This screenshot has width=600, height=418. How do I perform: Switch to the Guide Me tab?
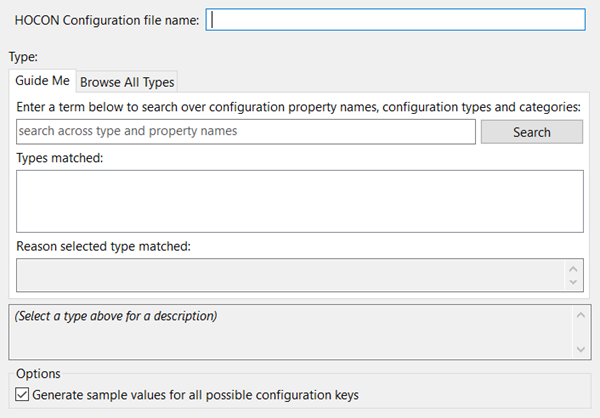[41, 81]
